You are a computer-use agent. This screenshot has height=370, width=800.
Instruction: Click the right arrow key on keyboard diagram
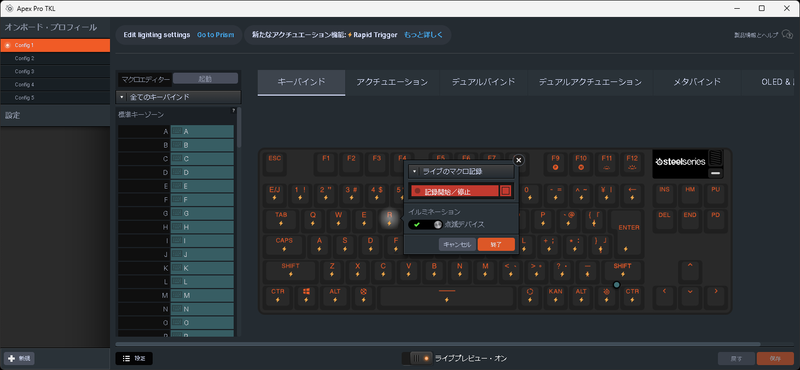coord(716,297)
